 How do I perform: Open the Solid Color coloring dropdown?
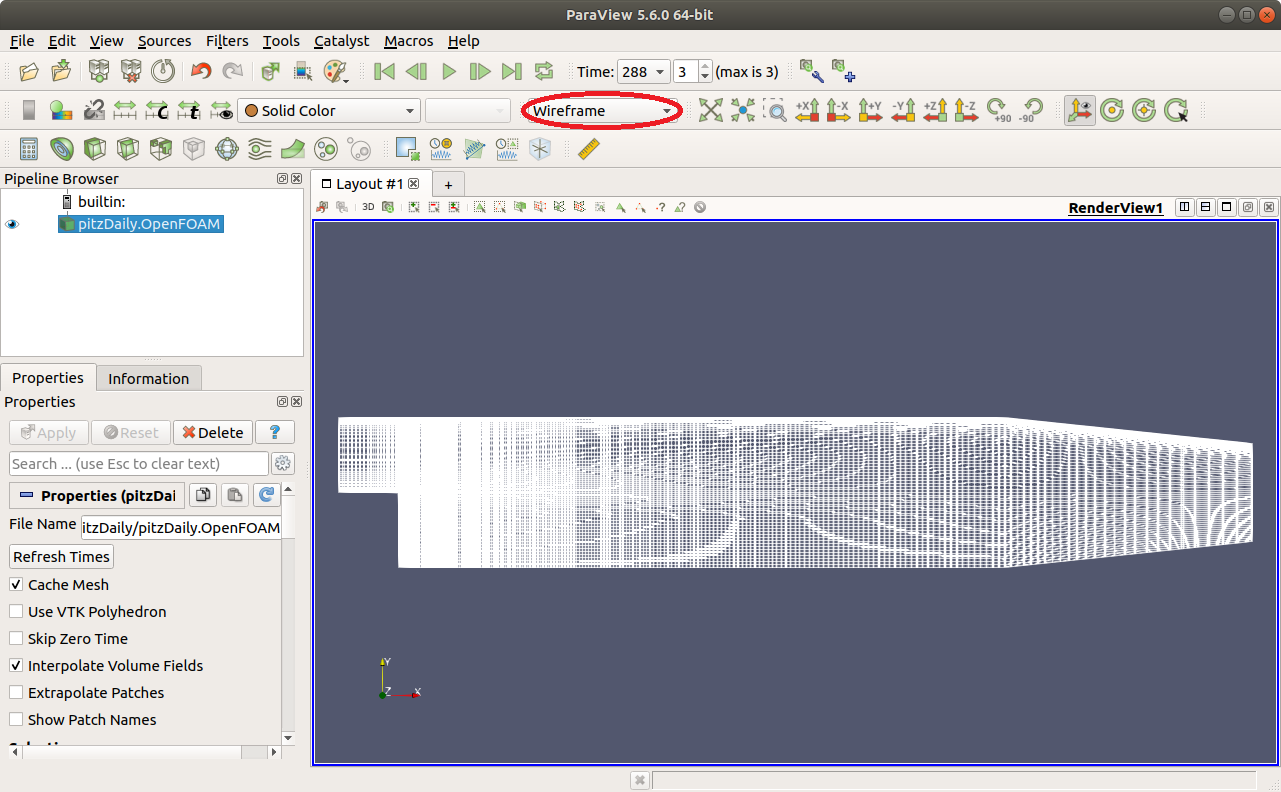(328, 111)
